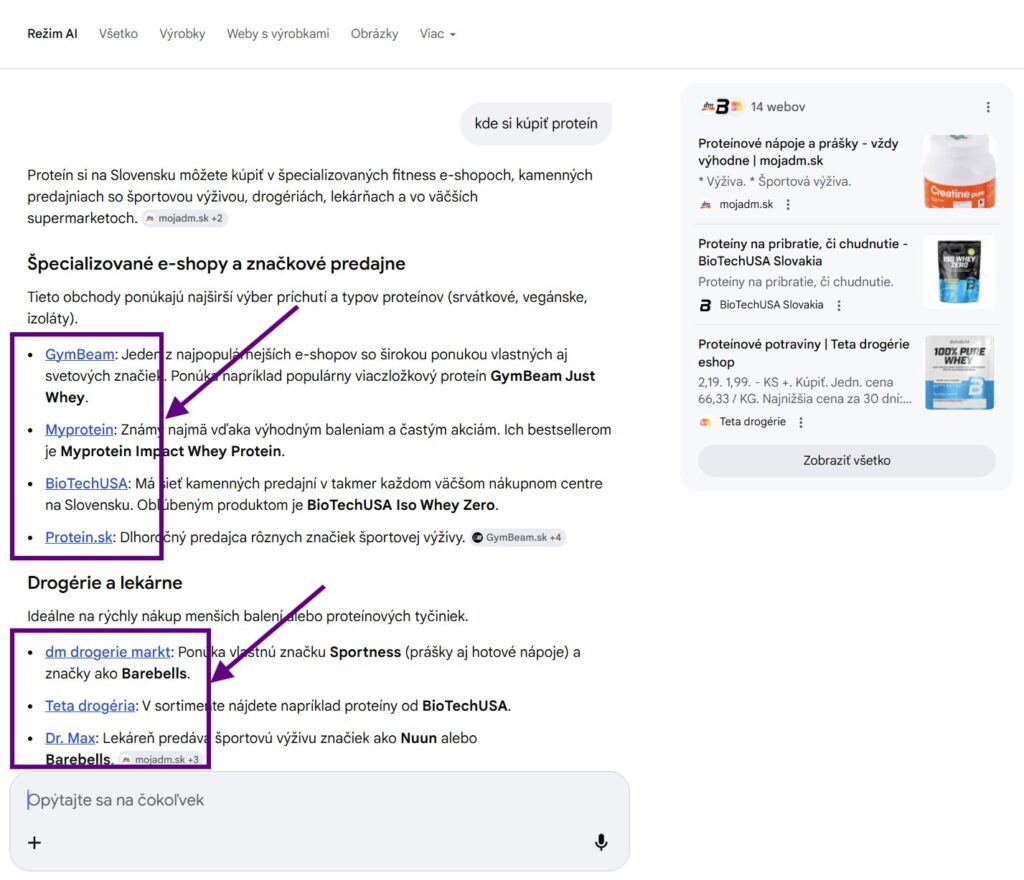Click the Zobraziť všetko button

[846, 460]
